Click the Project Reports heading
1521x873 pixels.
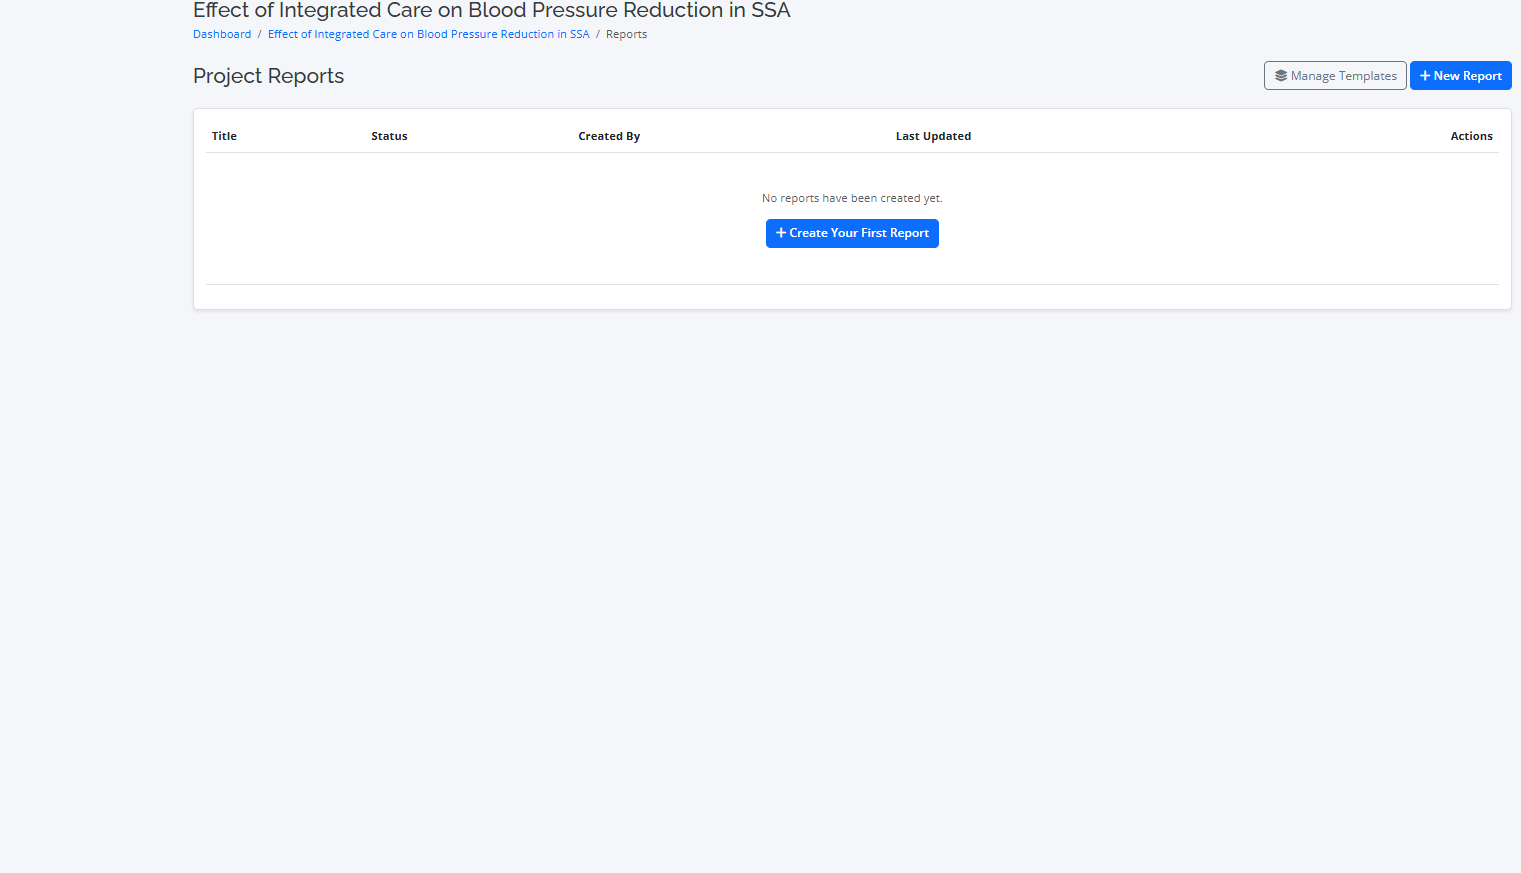coord(268,76)
